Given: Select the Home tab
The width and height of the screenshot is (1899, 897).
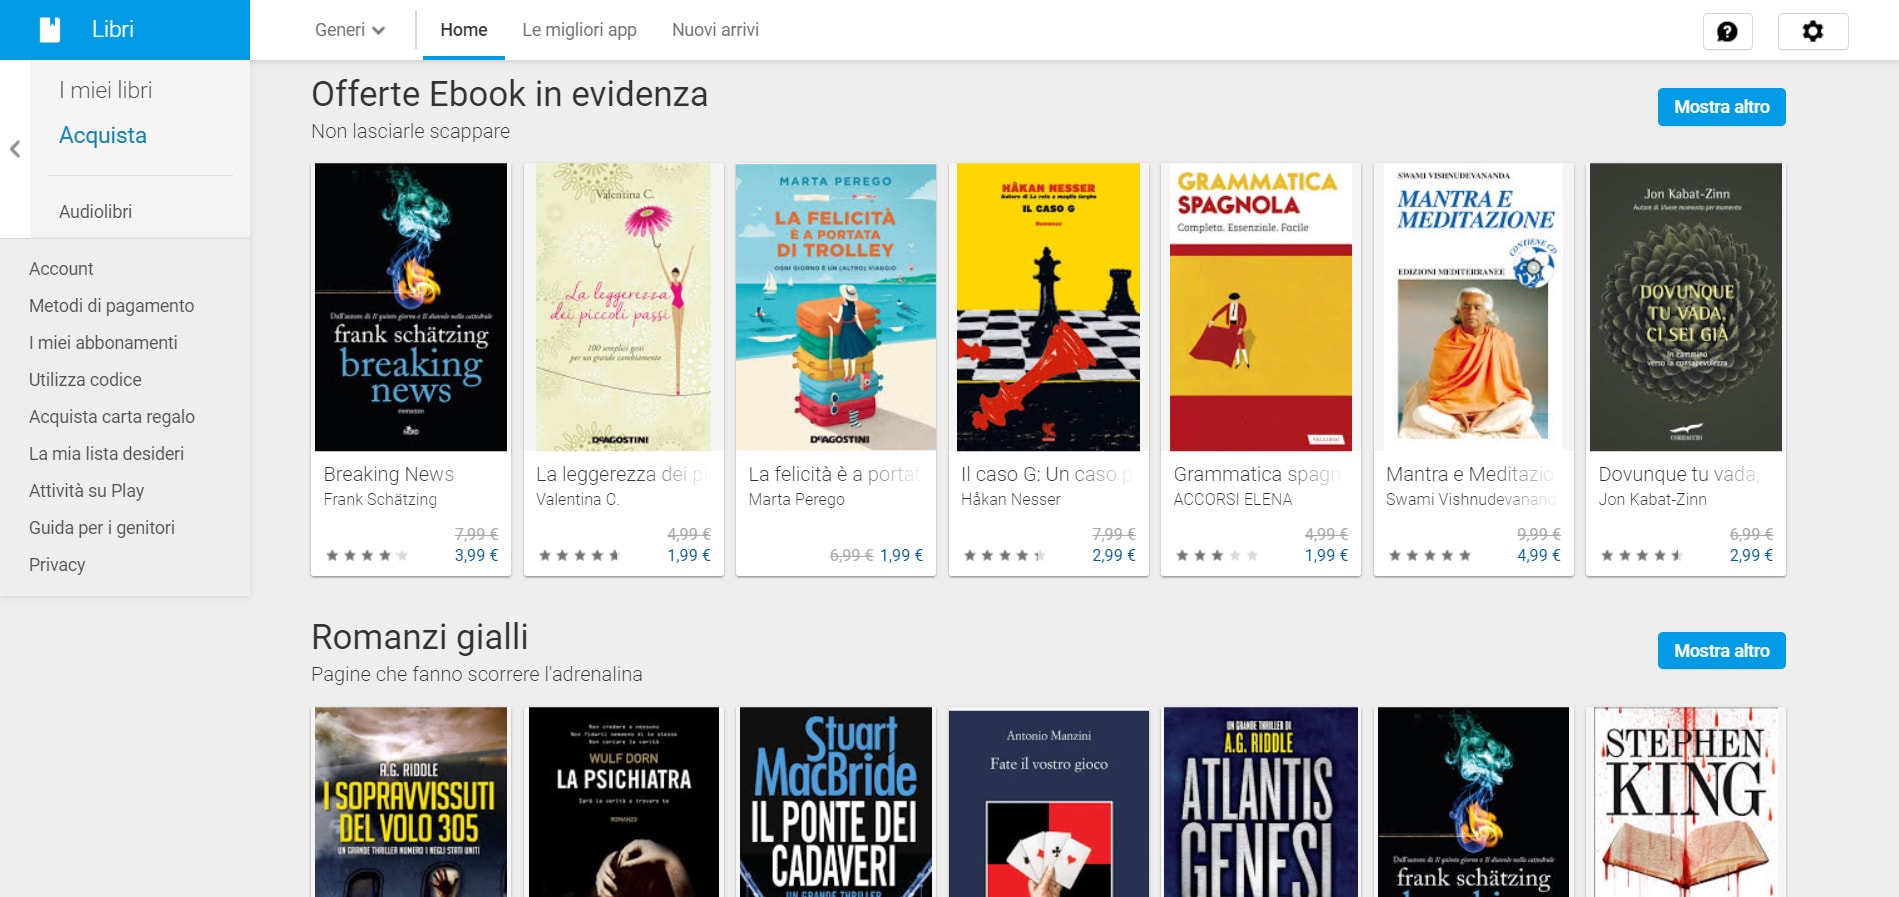Looking at the screenshot, I should coord(464,30).
